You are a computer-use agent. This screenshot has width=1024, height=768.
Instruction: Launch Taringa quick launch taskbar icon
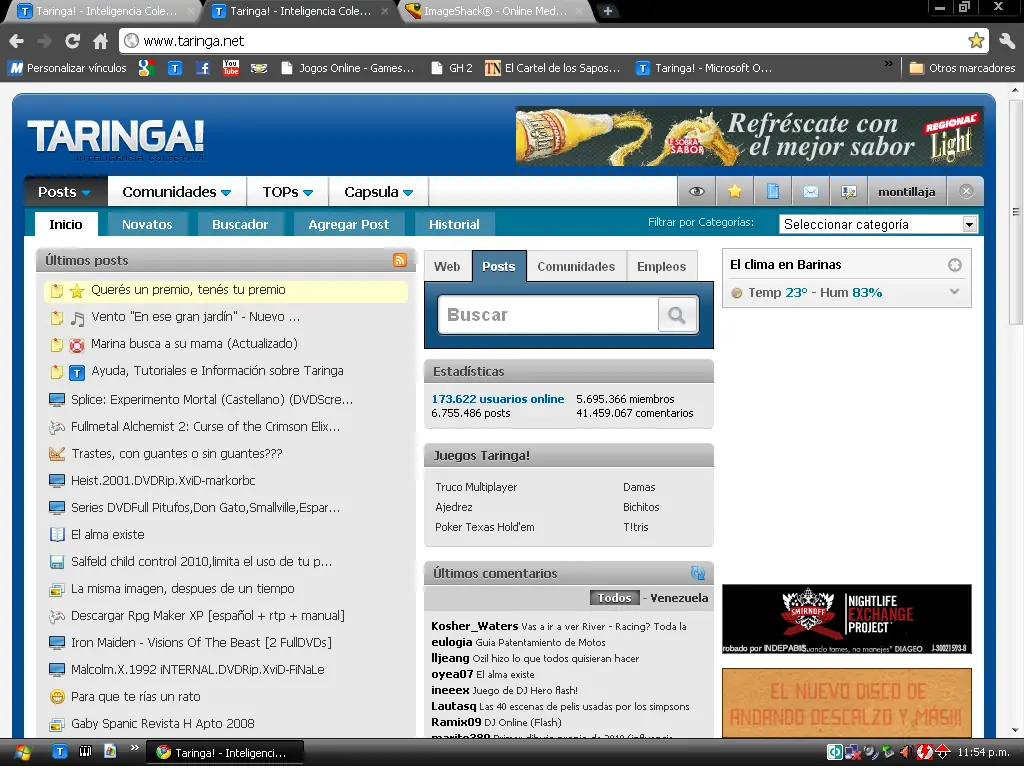click(59, 752)
